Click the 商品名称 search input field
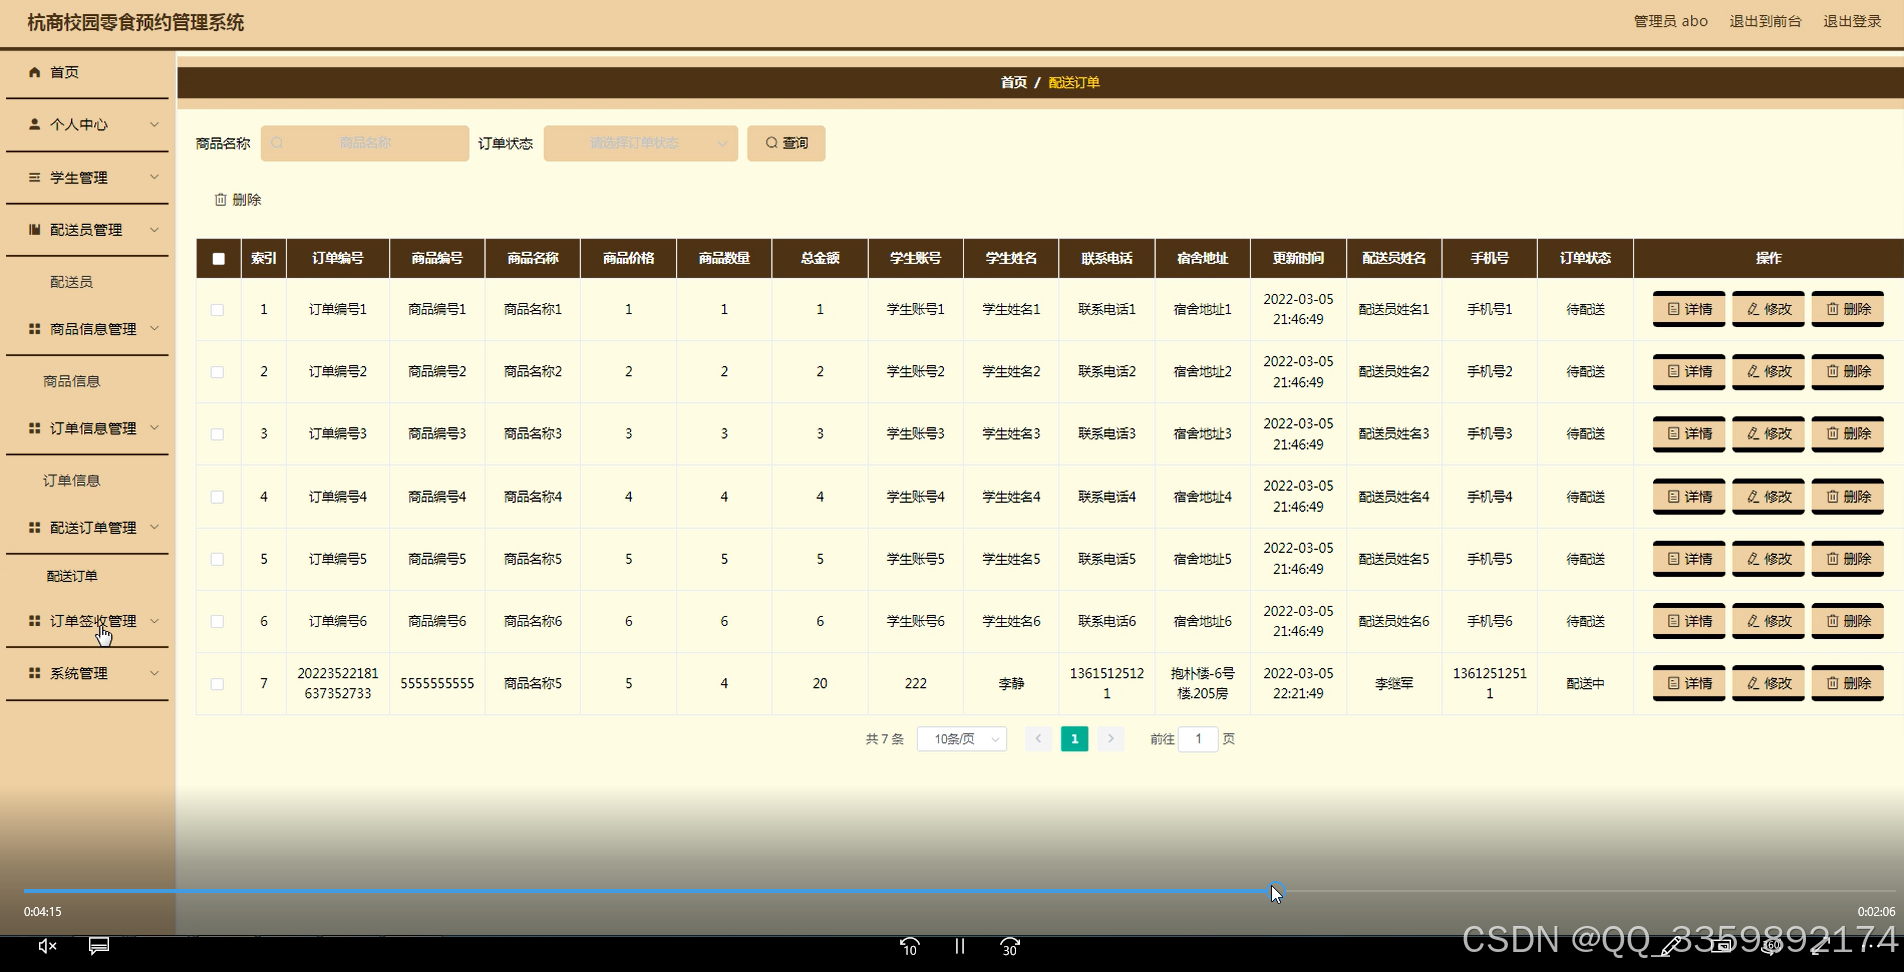The width and height of the screenshot is (1904, 972). tap(365, 143)
